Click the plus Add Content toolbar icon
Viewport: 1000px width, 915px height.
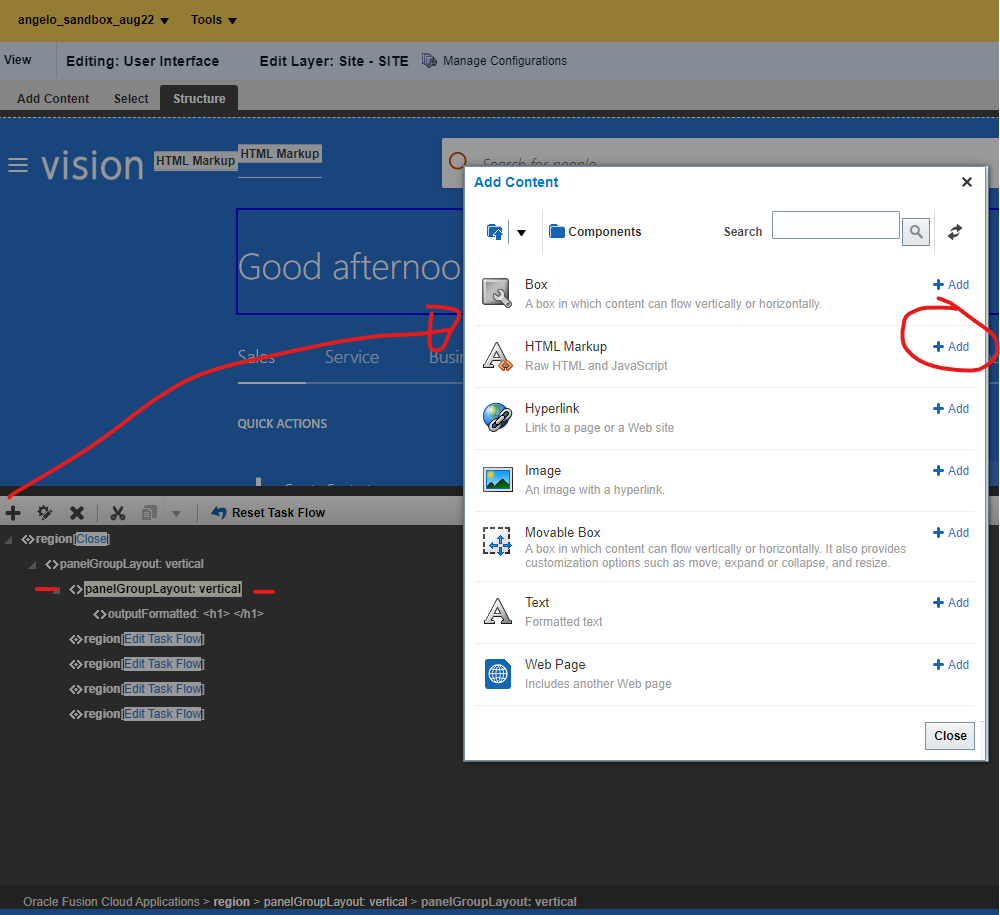(x=13, y=513)
